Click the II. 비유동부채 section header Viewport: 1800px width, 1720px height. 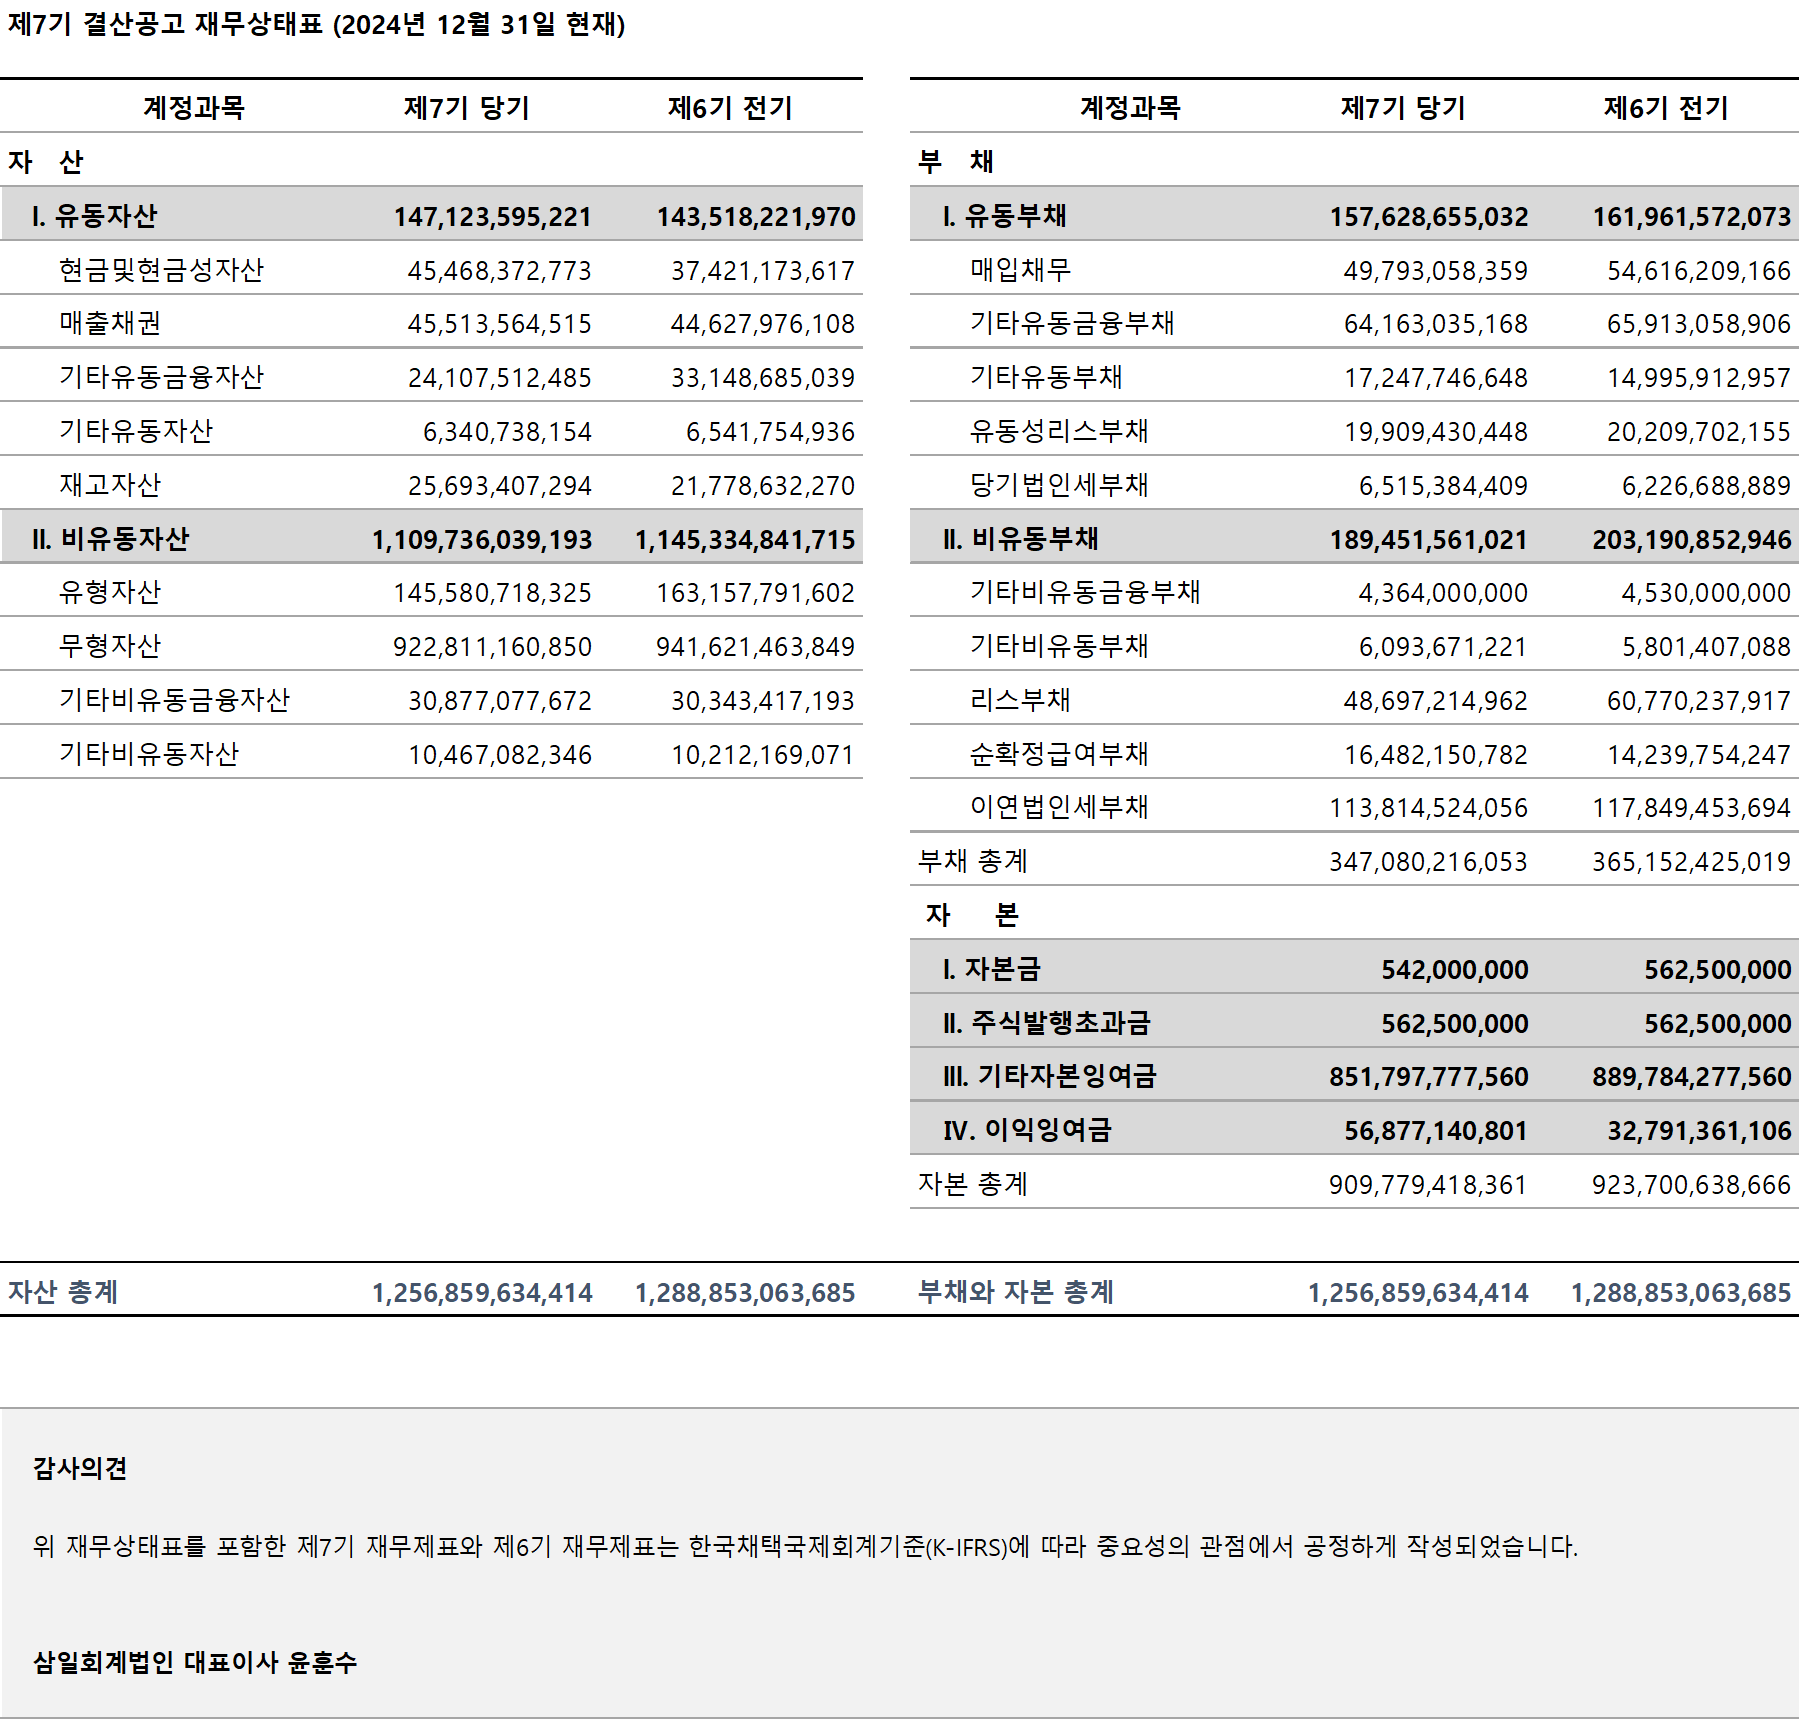[x=1021, y=539]
